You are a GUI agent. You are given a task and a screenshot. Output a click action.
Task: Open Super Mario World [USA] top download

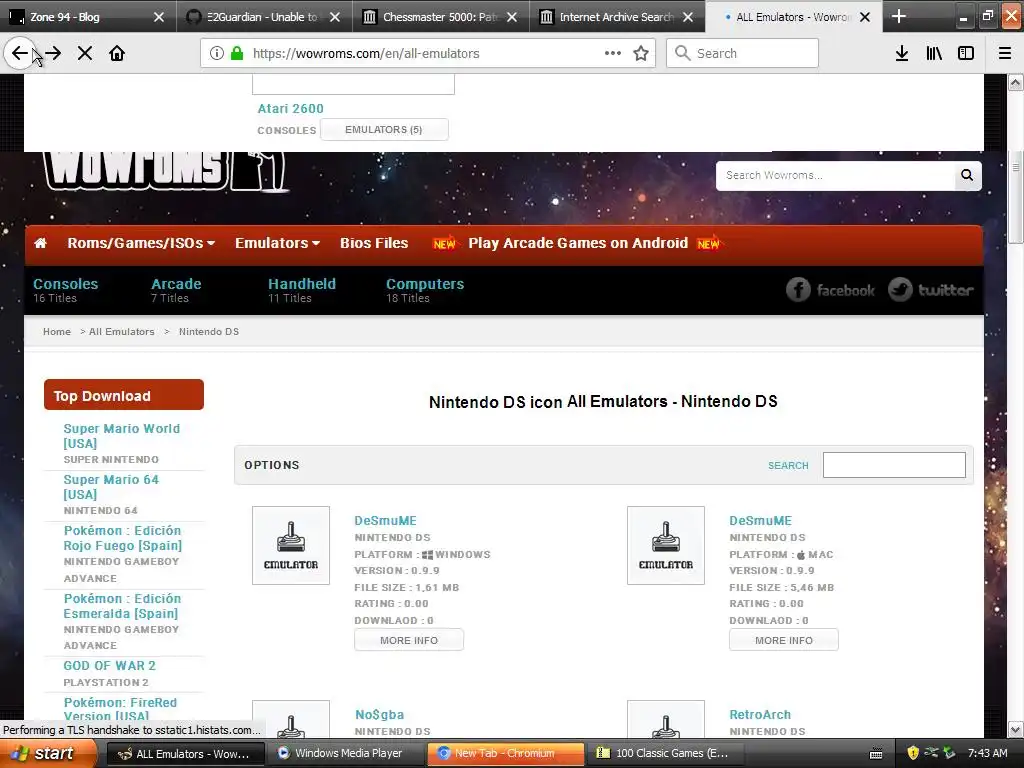coord(121,436)
